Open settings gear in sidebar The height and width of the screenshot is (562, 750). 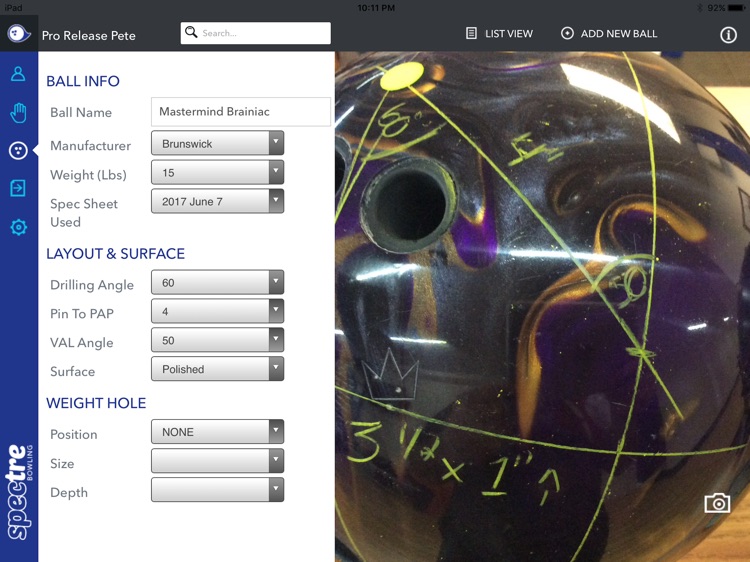(x=18, y=227)
